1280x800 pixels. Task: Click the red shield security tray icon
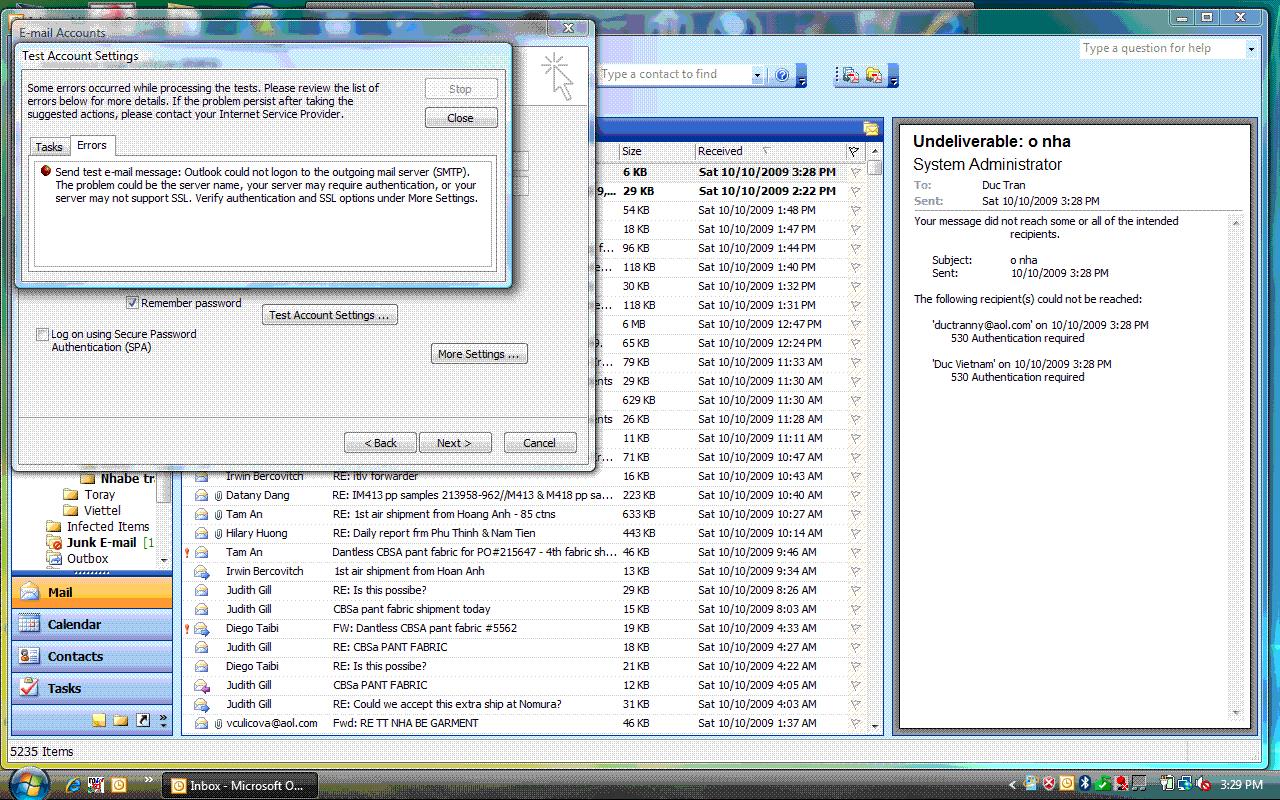(x=1049, y=784)
